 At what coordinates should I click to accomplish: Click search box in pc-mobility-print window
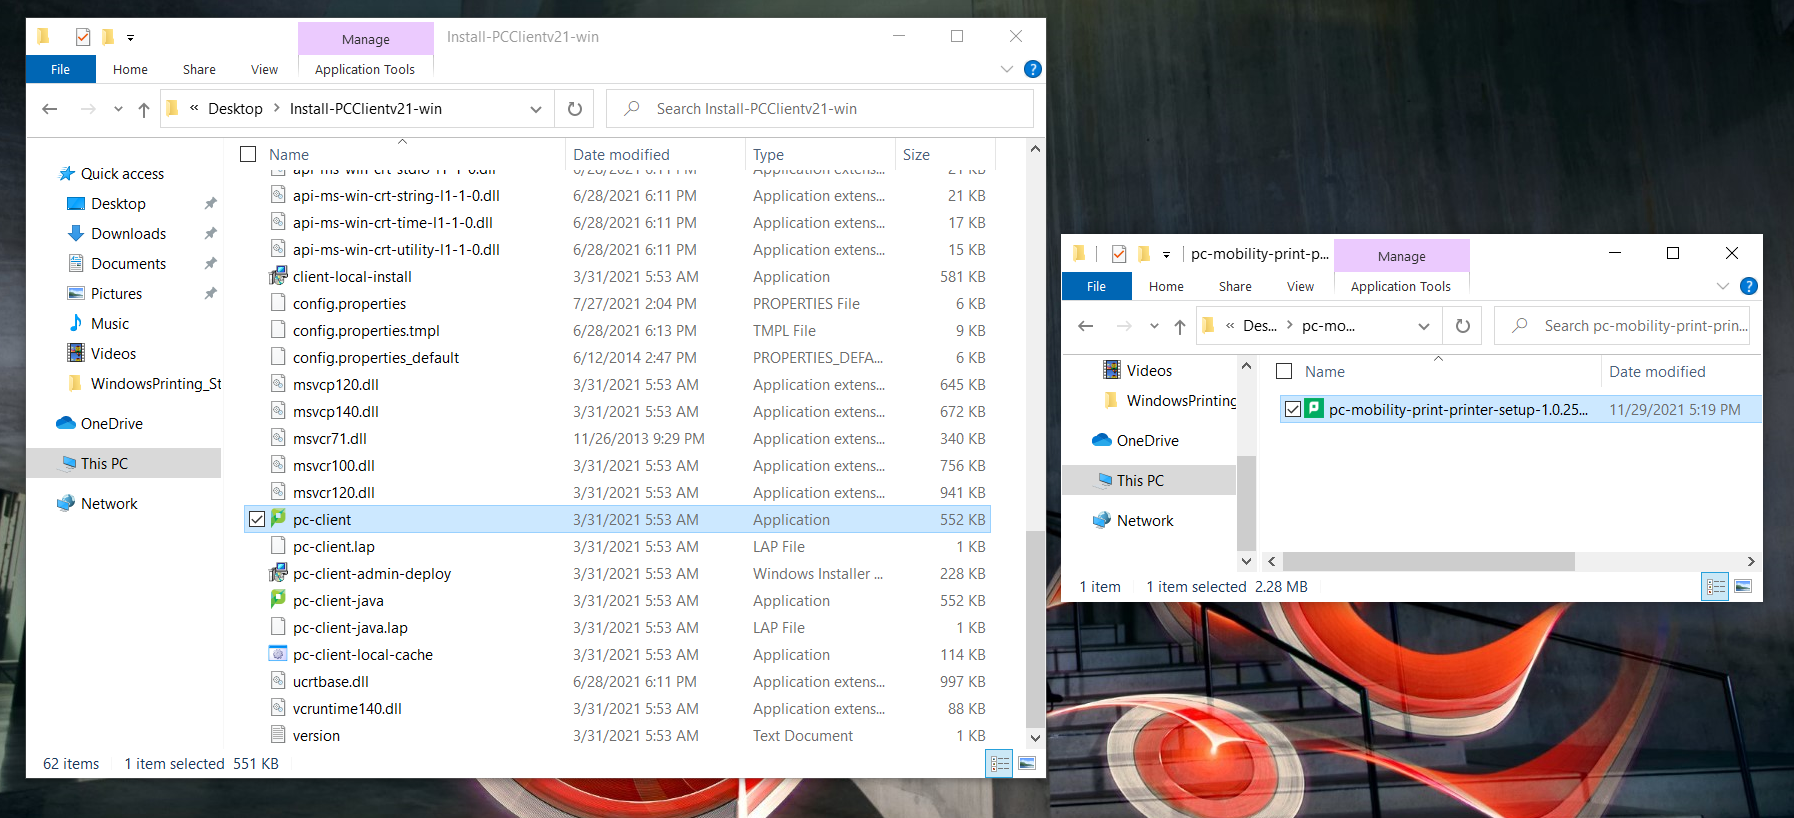pyautogui.click(x=1622, y=326)
